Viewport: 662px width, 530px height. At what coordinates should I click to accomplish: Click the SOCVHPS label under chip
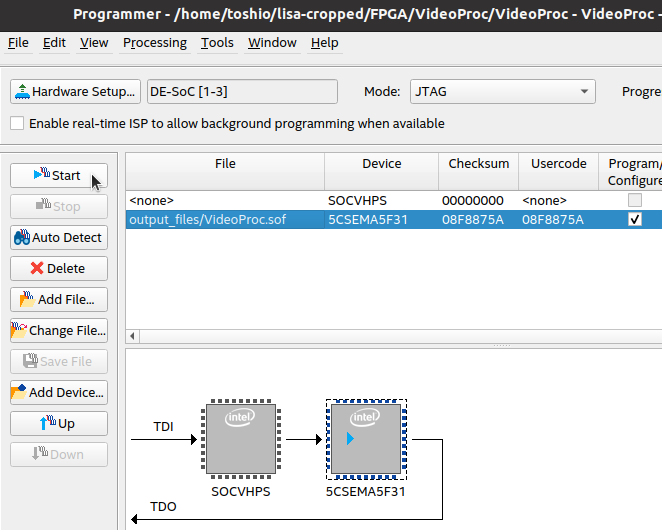[x=241, y=492]
